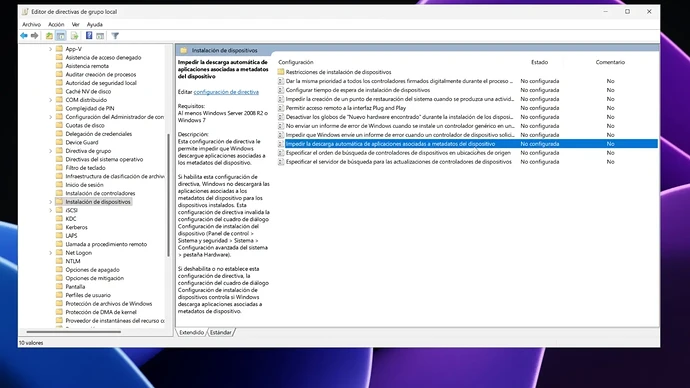Image resolution: width=690 pixels, height=388 pixels.
Task: Expand the iSCSI tree node
Action: click(x=50, y=210)
